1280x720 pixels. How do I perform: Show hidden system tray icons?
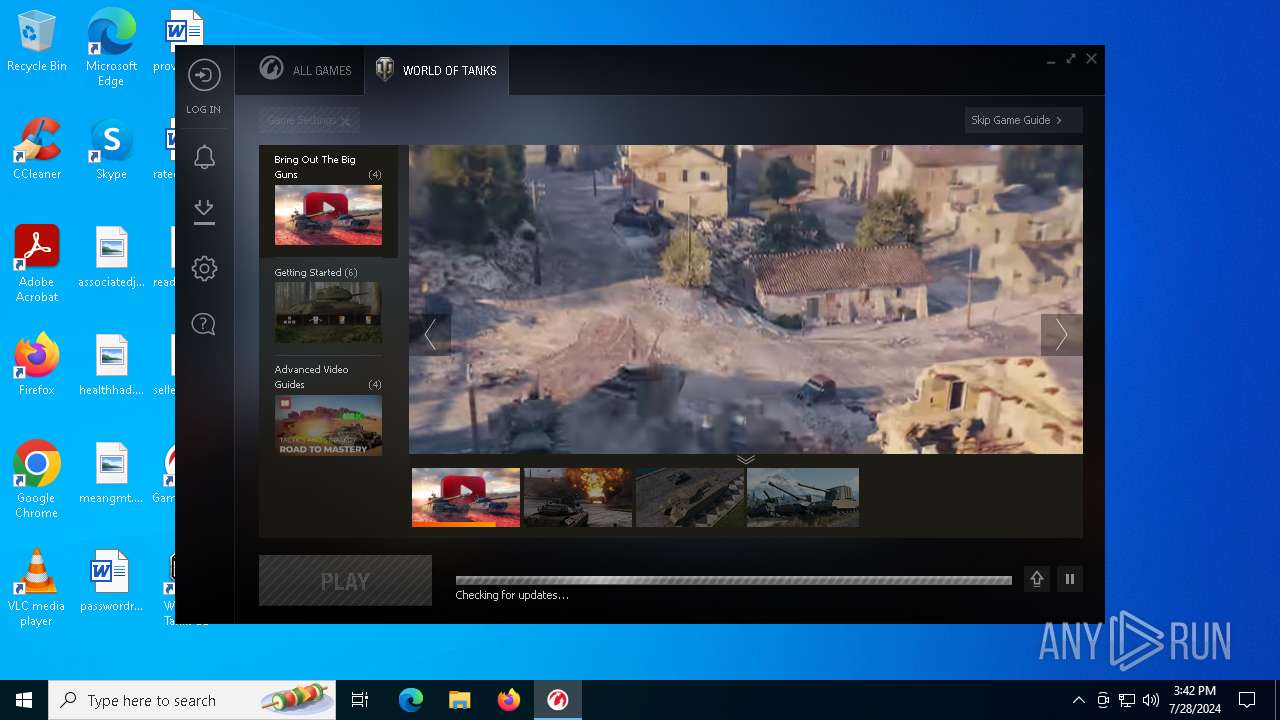coord(1078,700)
